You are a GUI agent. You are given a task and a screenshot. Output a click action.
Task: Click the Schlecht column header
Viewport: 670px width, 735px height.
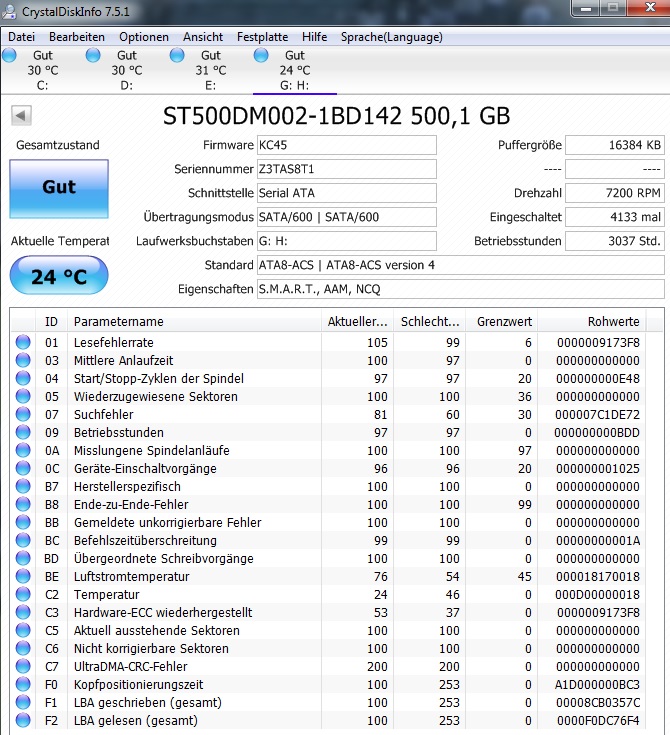(429, 322)
